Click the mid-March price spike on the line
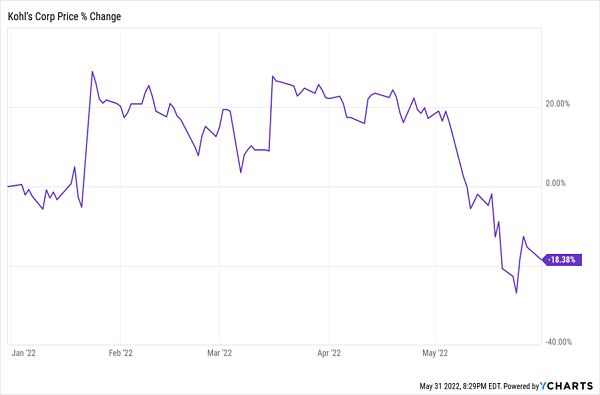This screenshot has height=395, width=600. (x=273, y=77)
